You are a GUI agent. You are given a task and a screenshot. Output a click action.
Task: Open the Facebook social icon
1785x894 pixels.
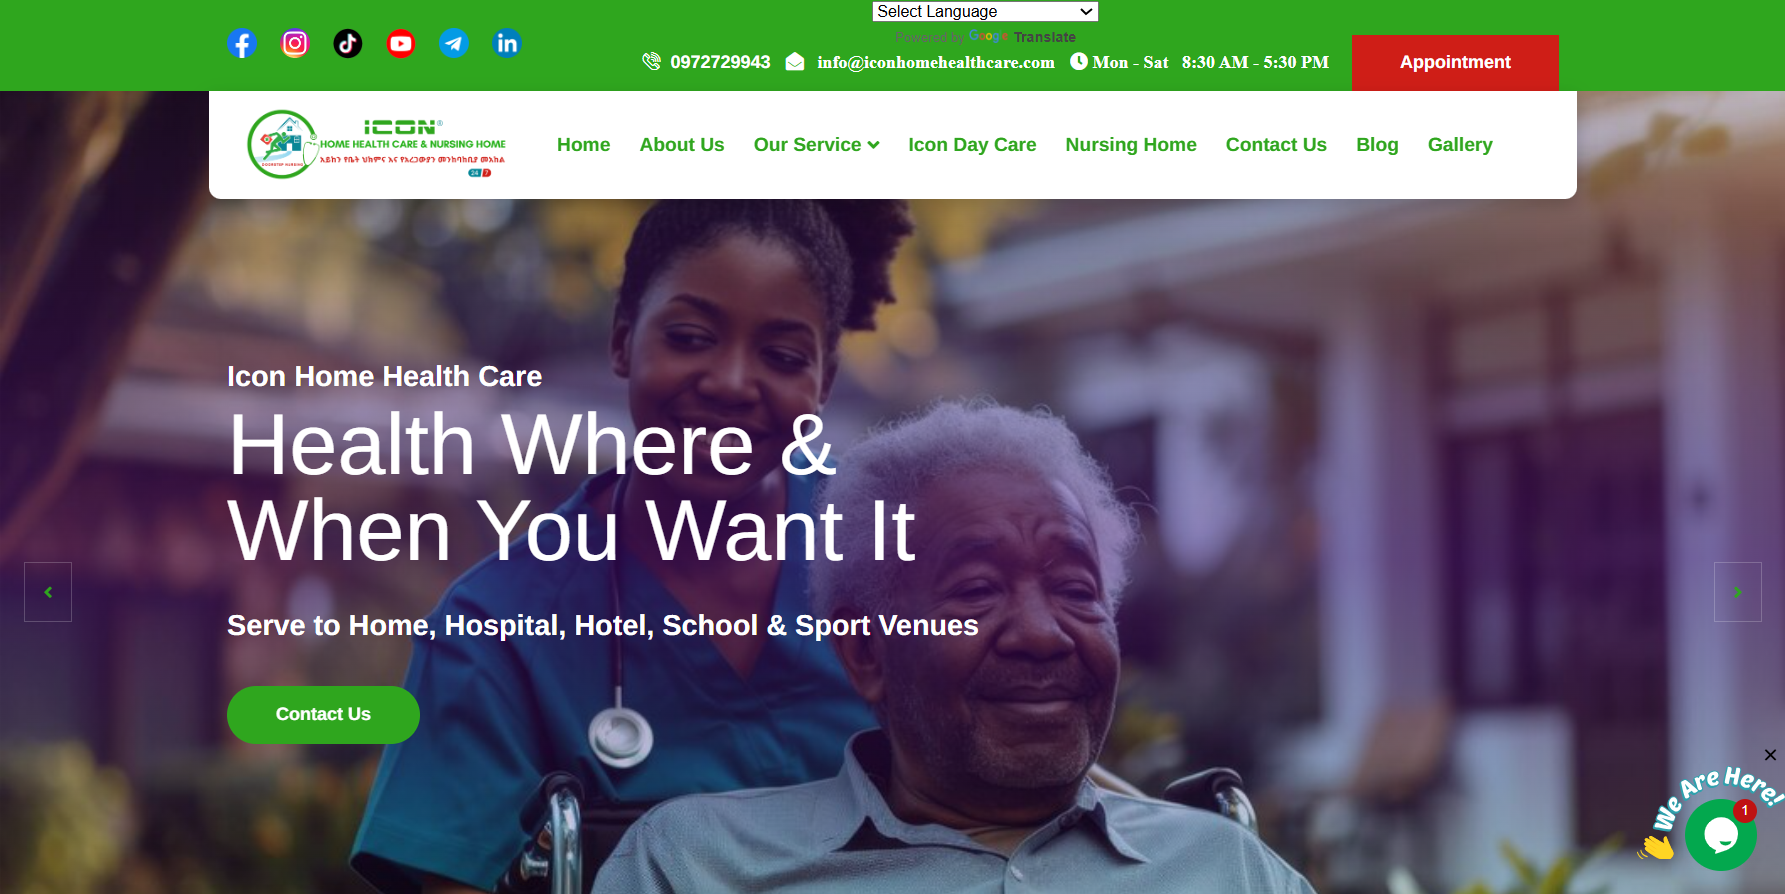242,43
